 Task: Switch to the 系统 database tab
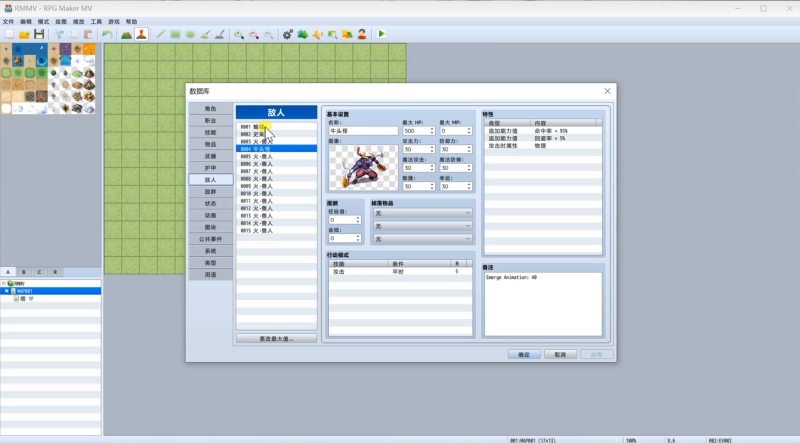coord(211,251)
